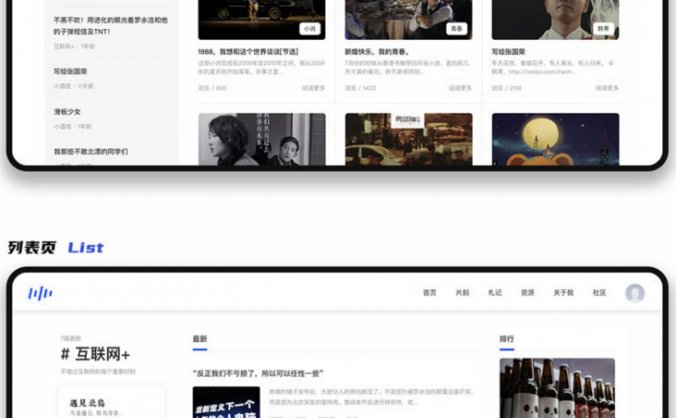The height and width of the screenshot is (418, 676).
Task: Switch to the 排行 tab
Action: click(x=507, y=339)
